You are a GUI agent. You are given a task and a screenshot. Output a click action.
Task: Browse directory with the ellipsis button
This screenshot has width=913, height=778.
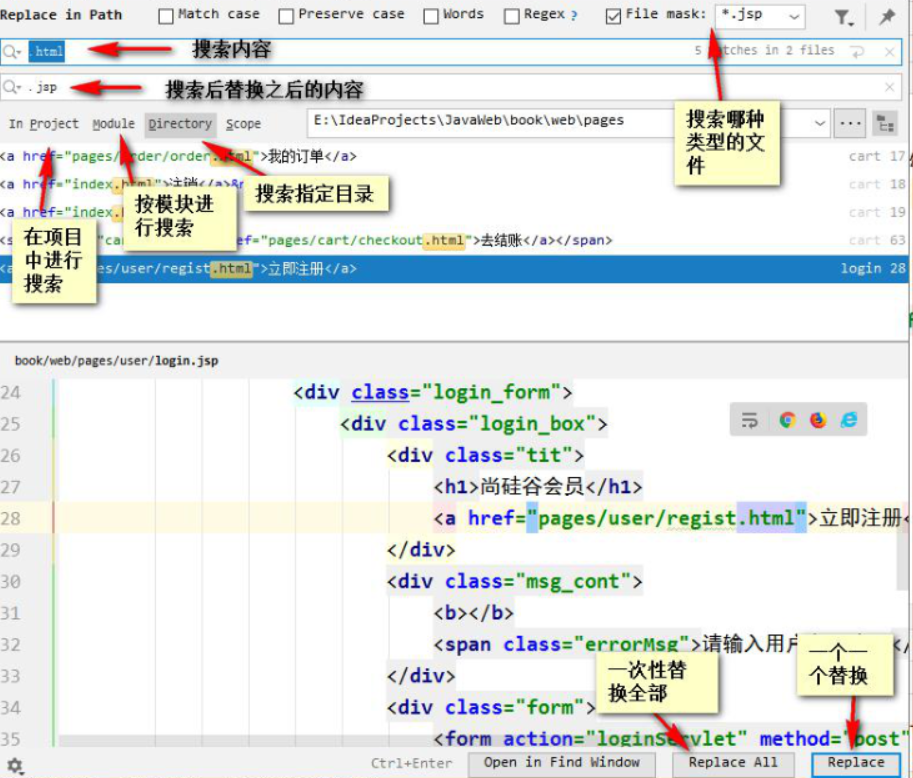(x=850, y=123)
